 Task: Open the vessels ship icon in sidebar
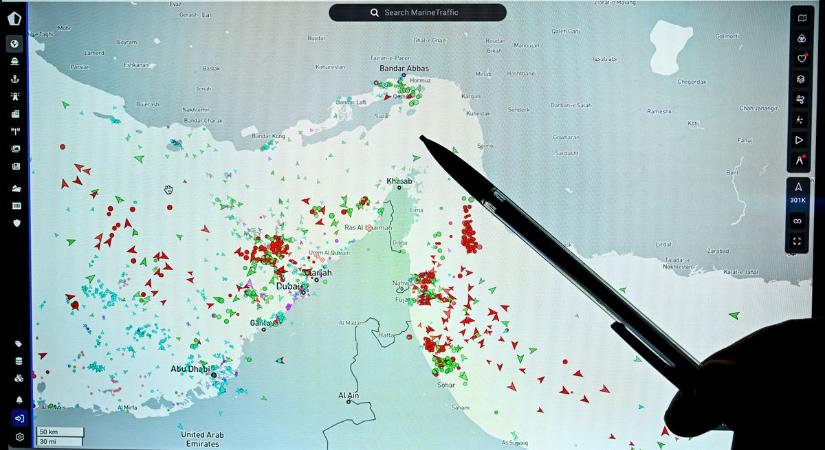15,62
